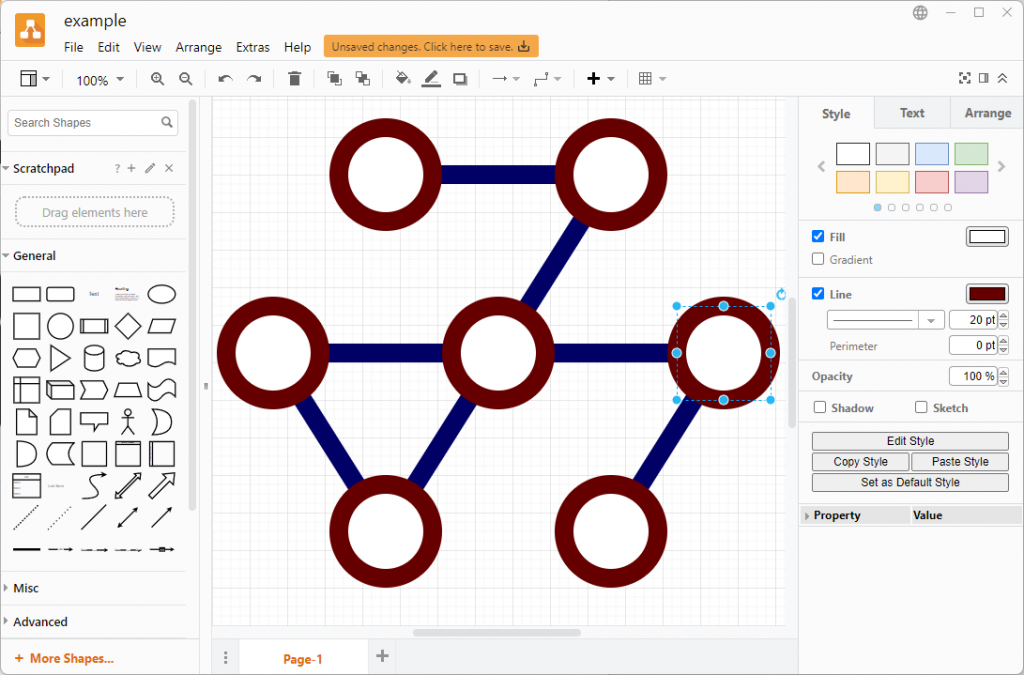Screen dimensions: 1024x675
Task: Open the Line Color pencil tool
Action: [x=431, y=79]
